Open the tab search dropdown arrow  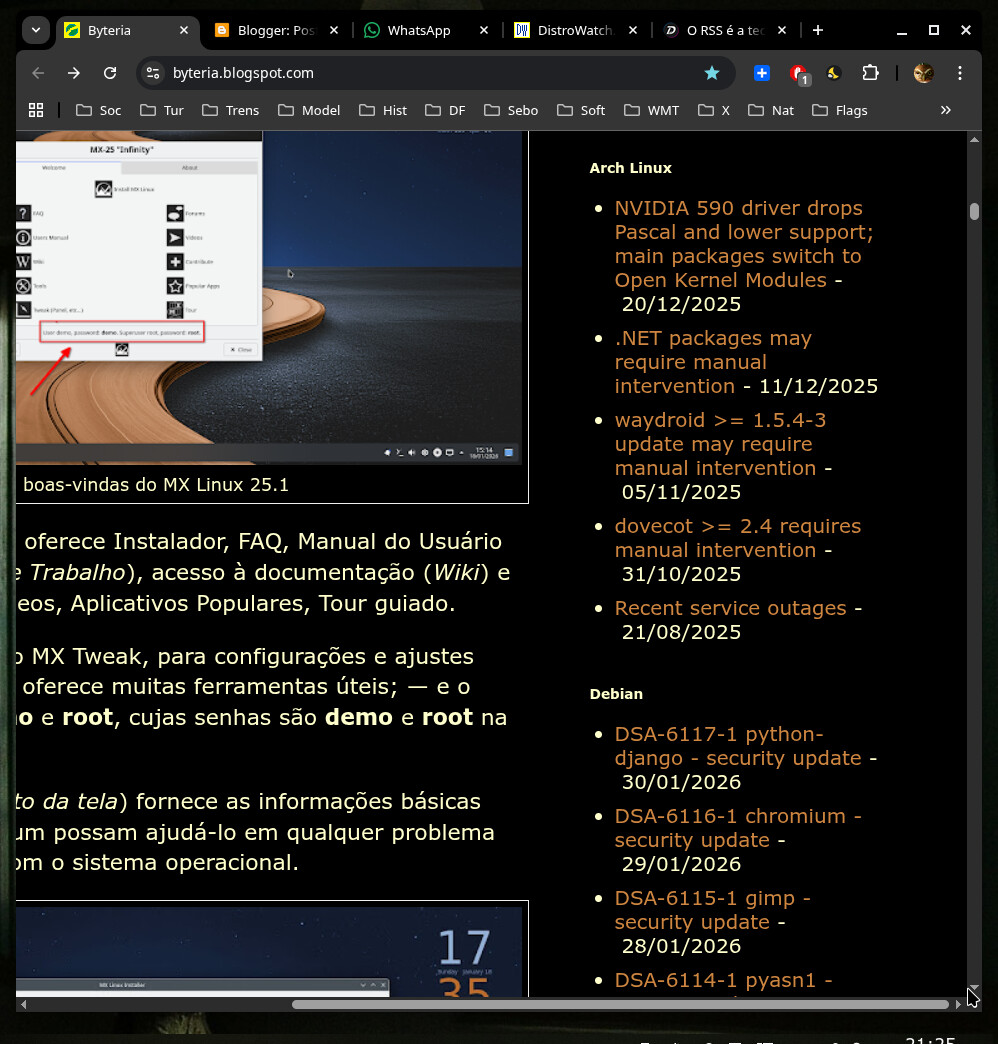click(36, 30)
